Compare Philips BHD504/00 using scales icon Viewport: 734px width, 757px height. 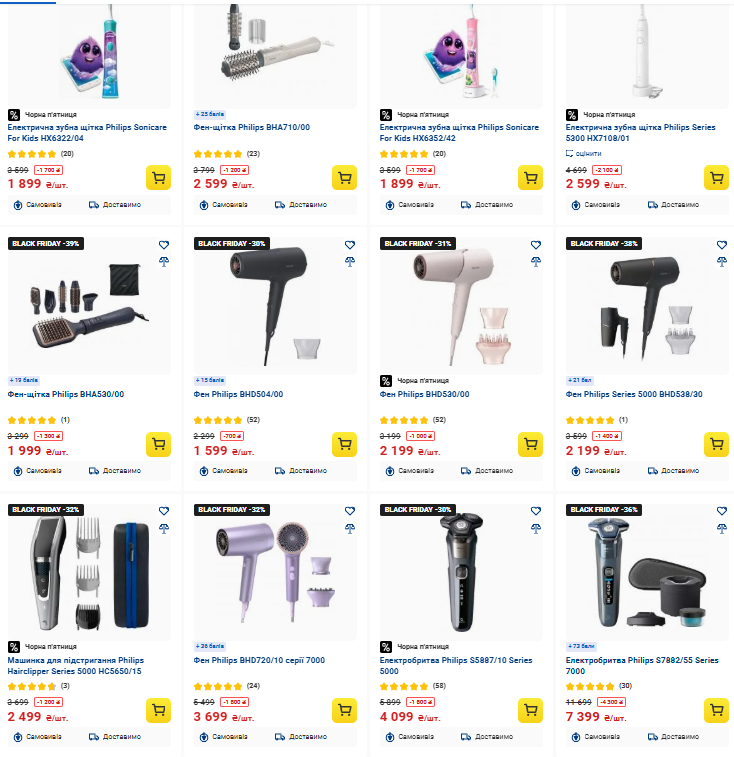[350, 262]
